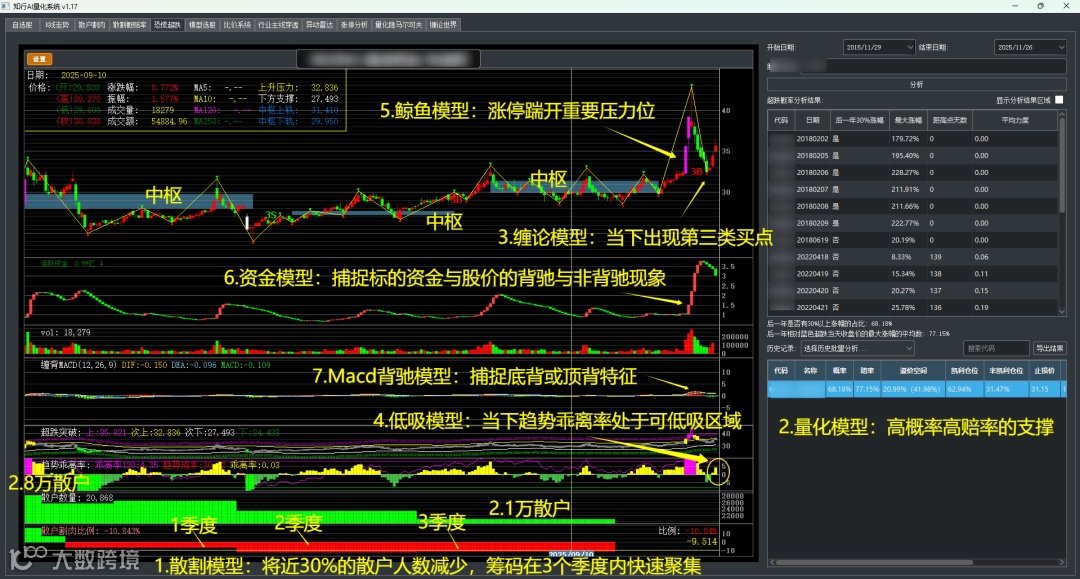Minimize the 知行AI量化系统 window
1080x579 pixels.
1015,6
